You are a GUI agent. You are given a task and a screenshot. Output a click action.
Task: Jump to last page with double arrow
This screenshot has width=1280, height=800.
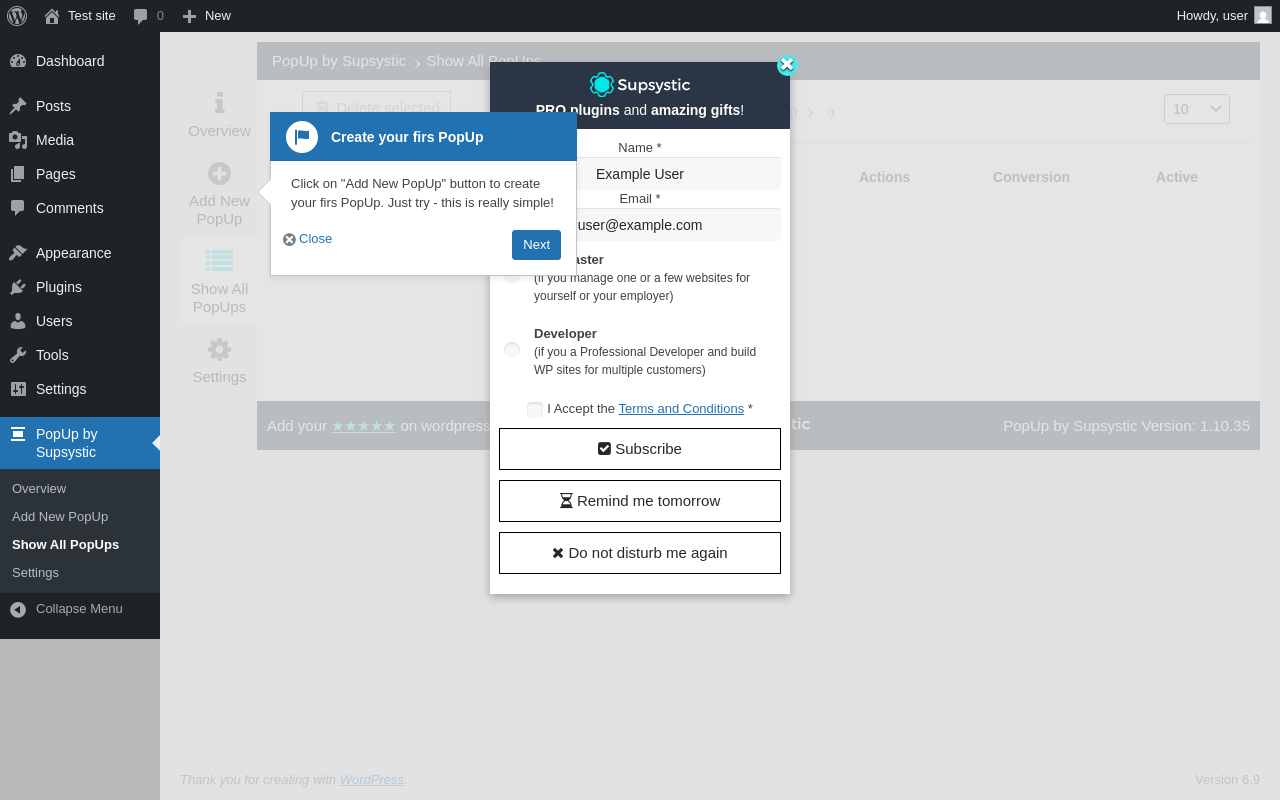pyautogui.click(x=831, y=113)
